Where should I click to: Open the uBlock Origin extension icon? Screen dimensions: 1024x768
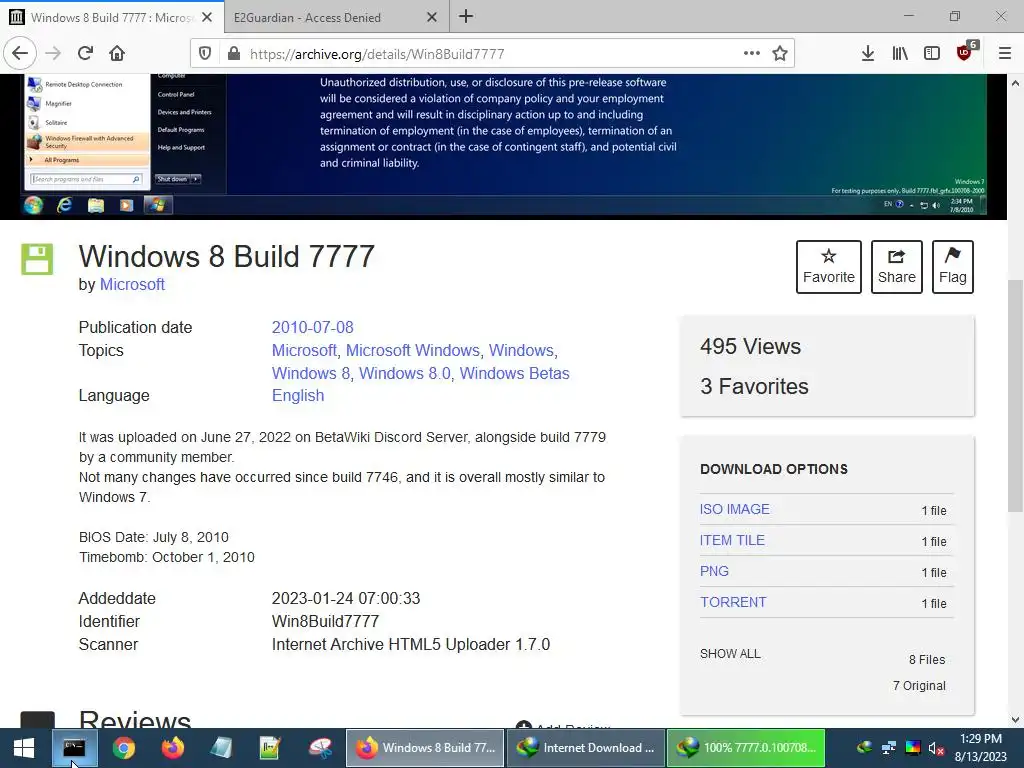(x=965, y=52)
